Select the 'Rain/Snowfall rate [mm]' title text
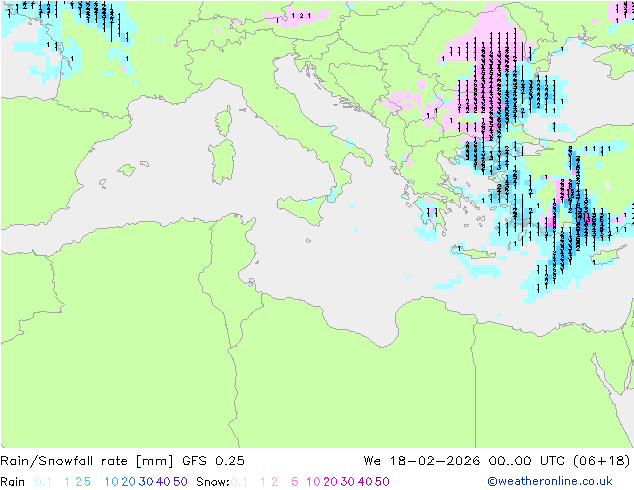Viewport: 634px width, 490px height. click(87, 461)
